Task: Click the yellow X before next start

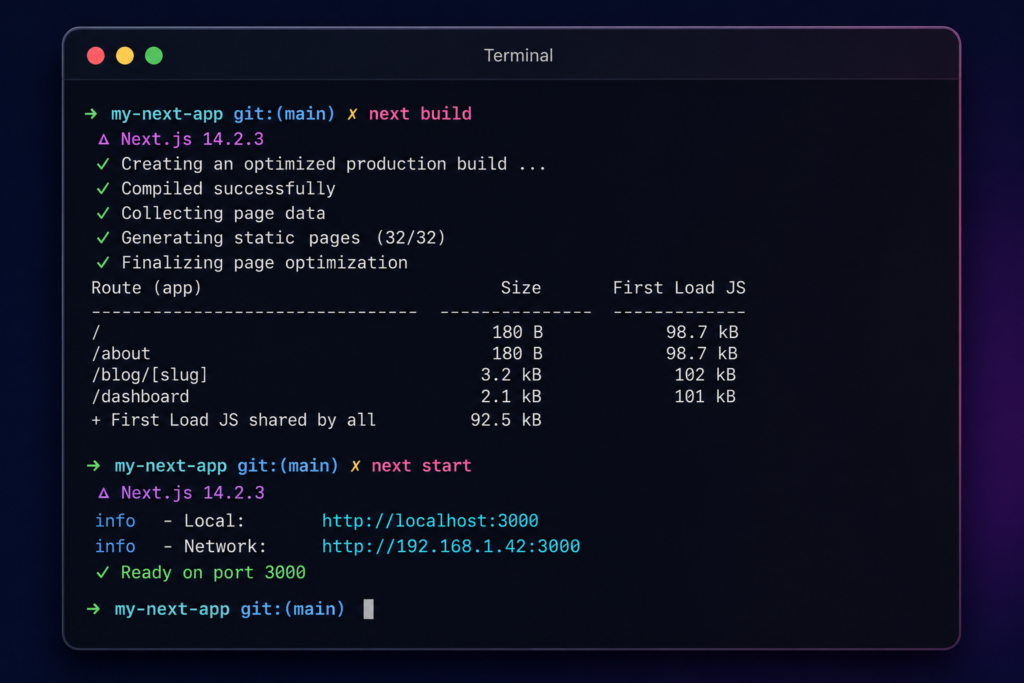Action: 355,466
